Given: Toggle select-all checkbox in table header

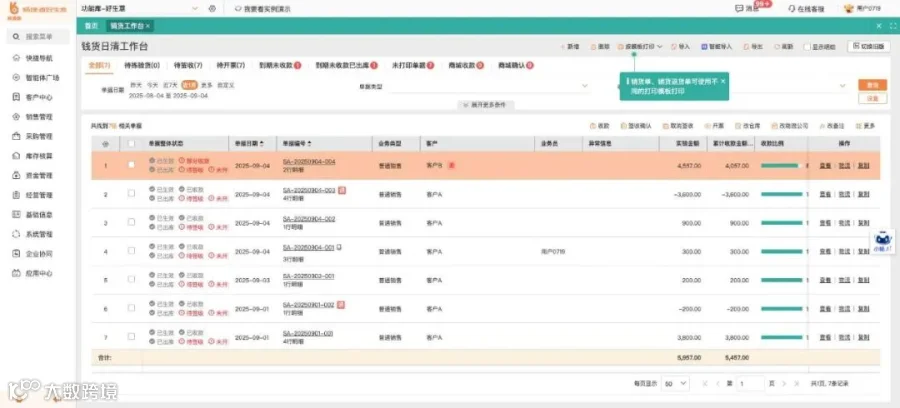Looking at the screenshot, I should pos(131,143).
